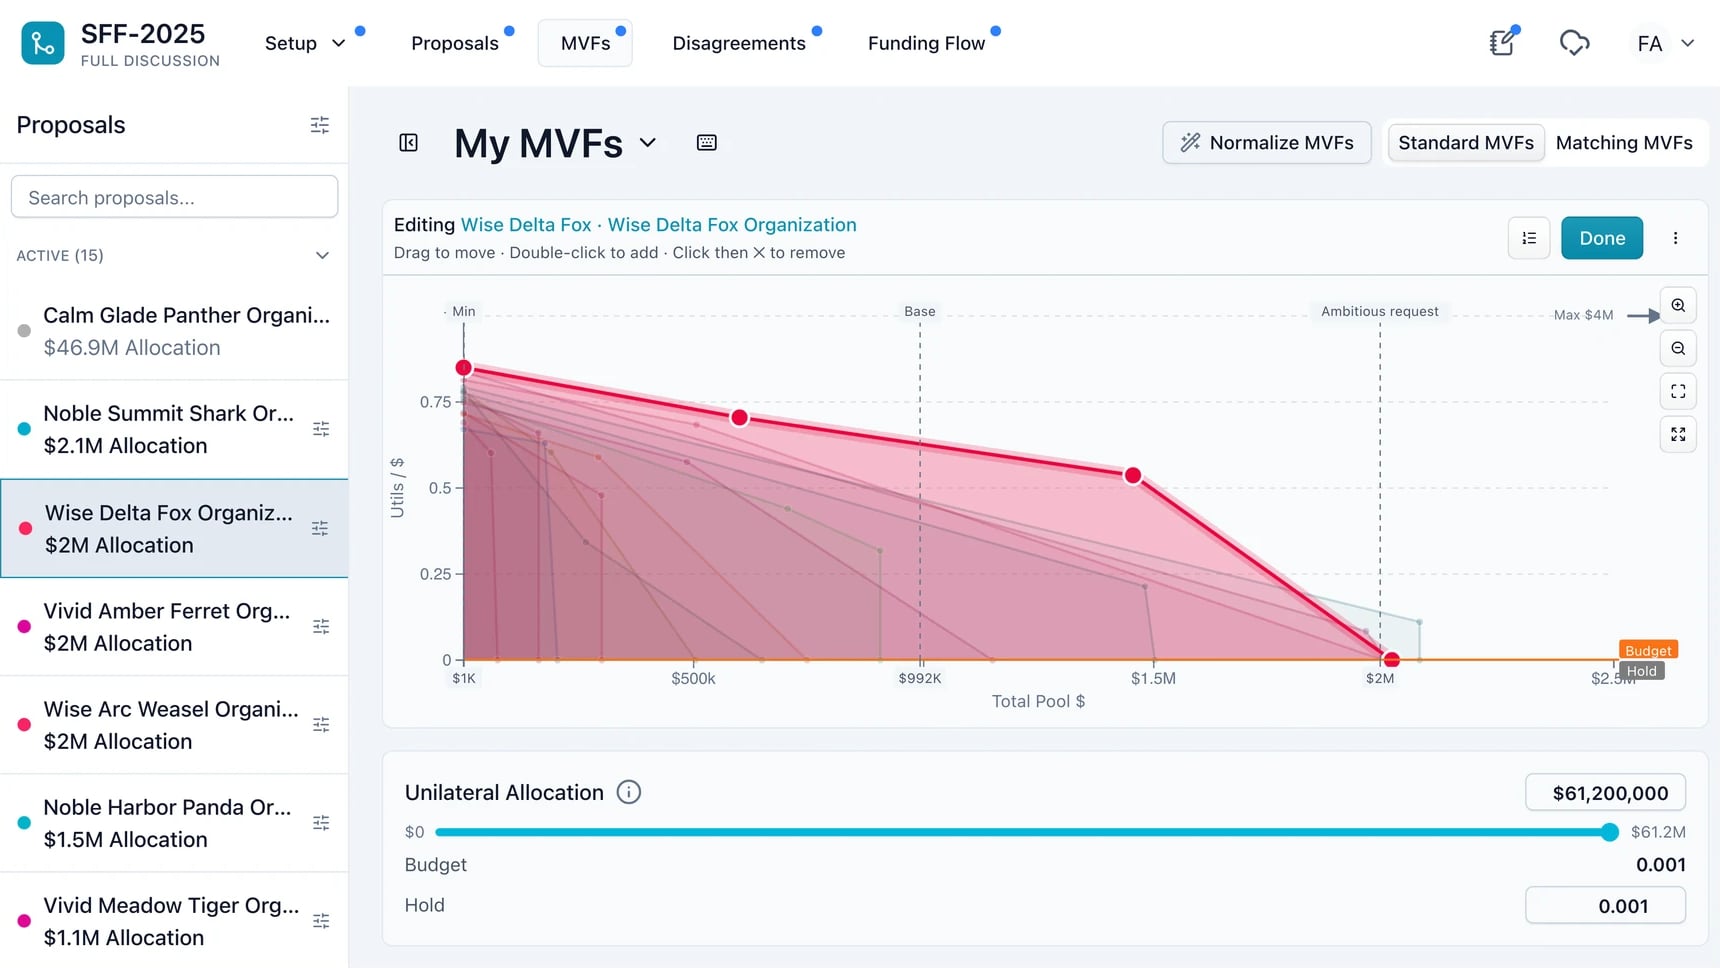Screen dimensions: 1720x968
Task: Open sliders icon for Noble Harbor Panda
Action: [321, 822]
